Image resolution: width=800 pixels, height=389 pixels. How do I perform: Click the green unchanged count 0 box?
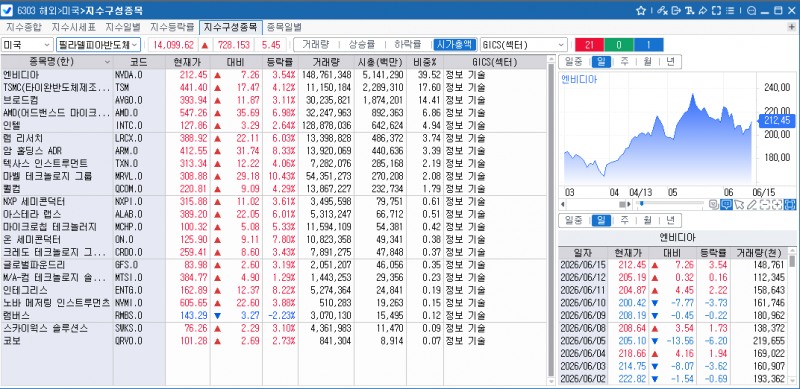[x=618, y=45]
